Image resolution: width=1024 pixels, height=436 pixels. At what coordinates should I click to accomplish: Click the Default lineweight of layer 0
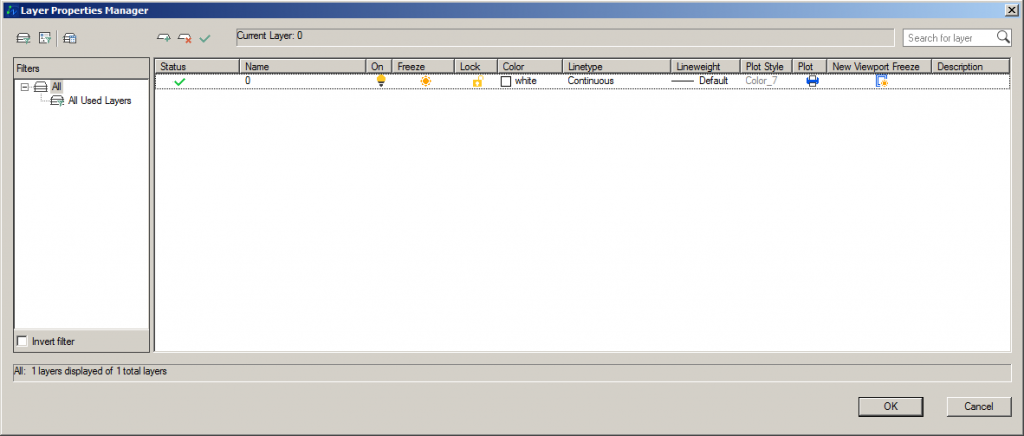pos(700,82)
